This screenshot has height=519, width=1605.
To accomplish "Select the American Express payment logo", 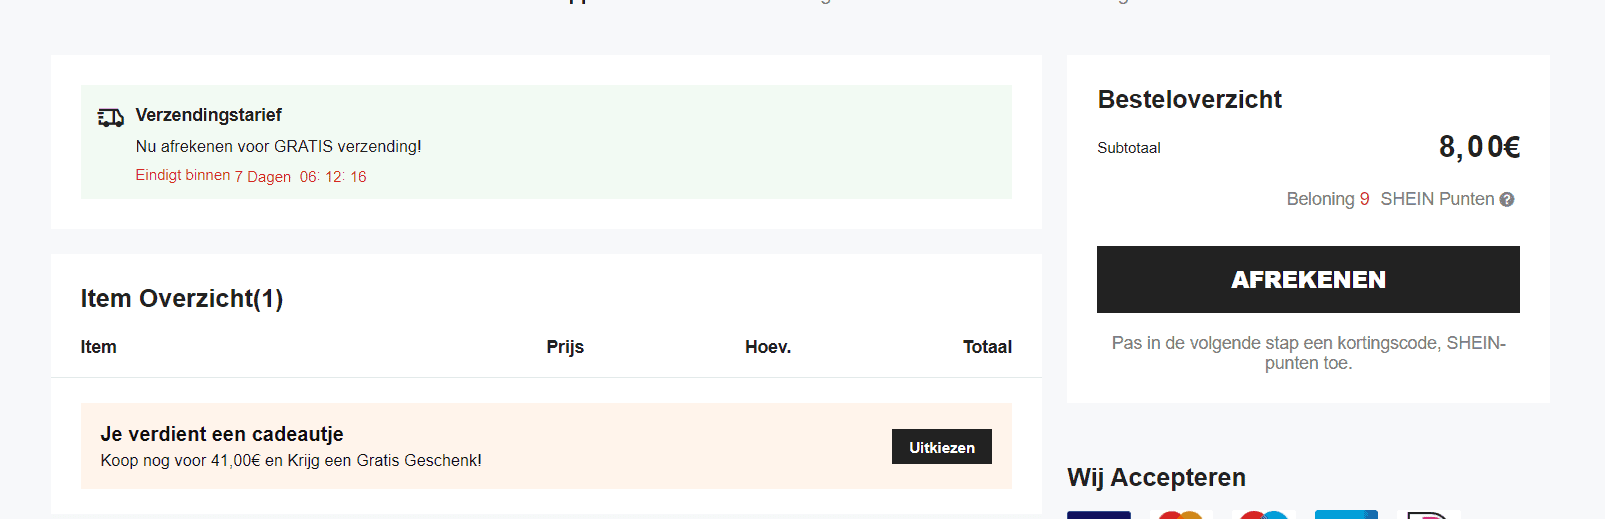I will pyautogui.click(x=1346, y=515).
